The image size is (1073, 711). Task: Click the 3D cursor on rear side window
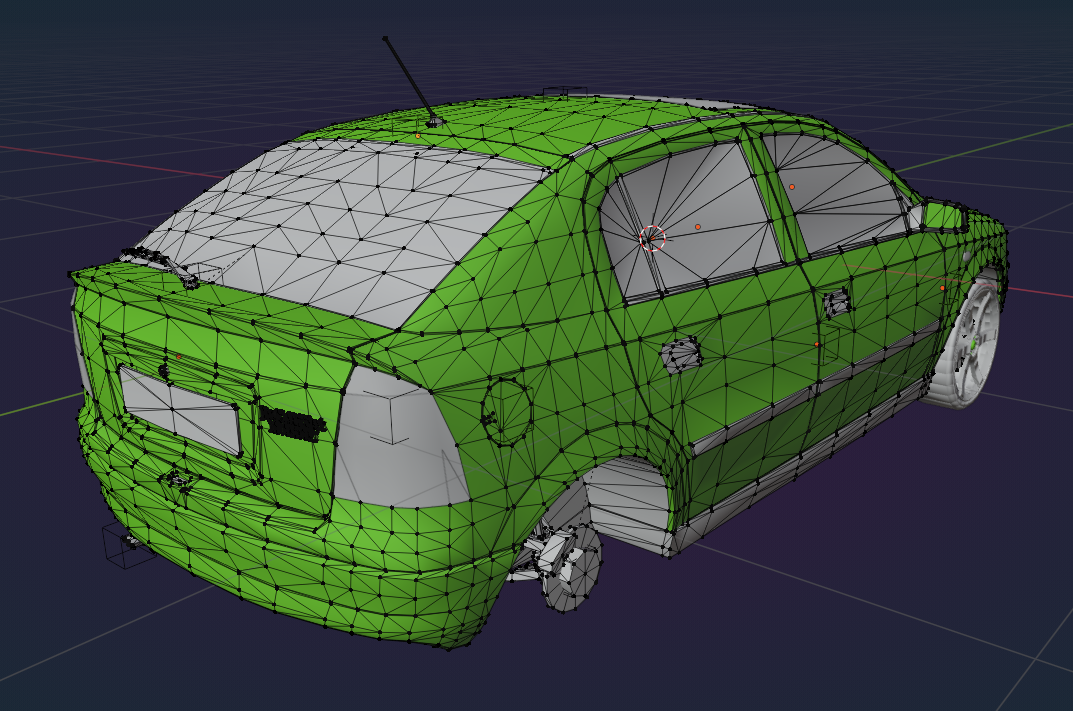[652, 238]
